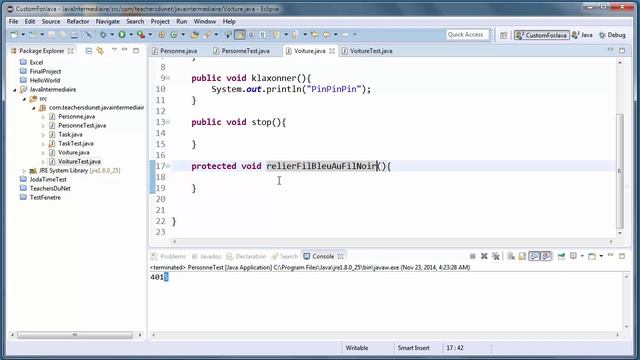Collapse the src folder node
640x360 pixels.
pyautogui.click(x=24, y=99)
